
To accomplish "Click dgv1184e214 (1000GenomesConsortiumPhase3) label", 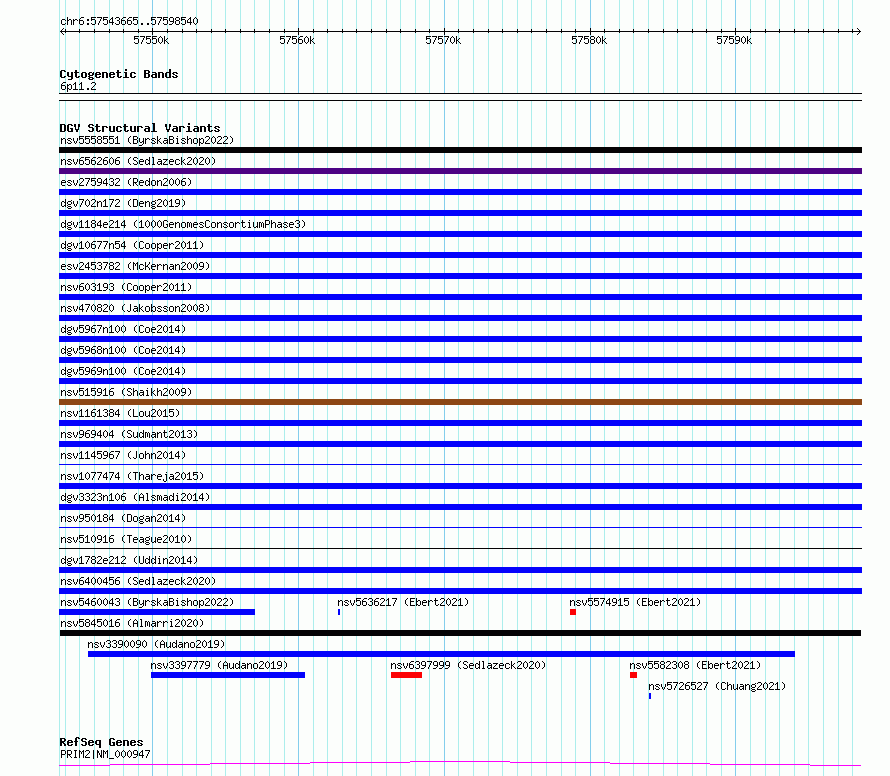I will tap(183, 224).
